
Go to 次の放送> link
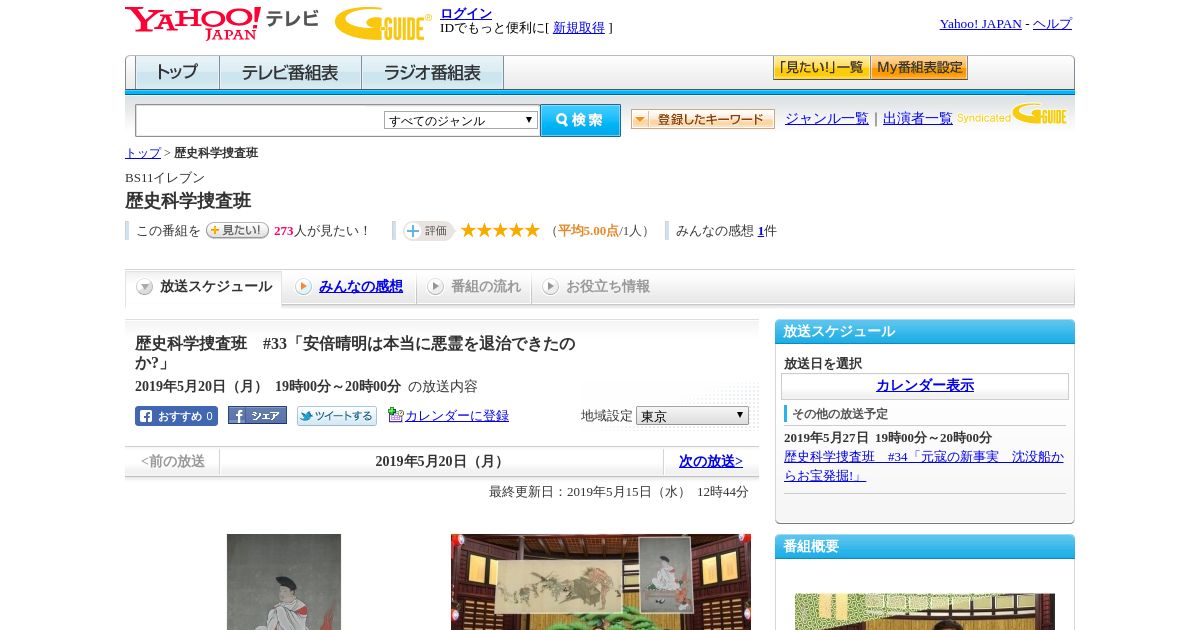tap(711, 461)
